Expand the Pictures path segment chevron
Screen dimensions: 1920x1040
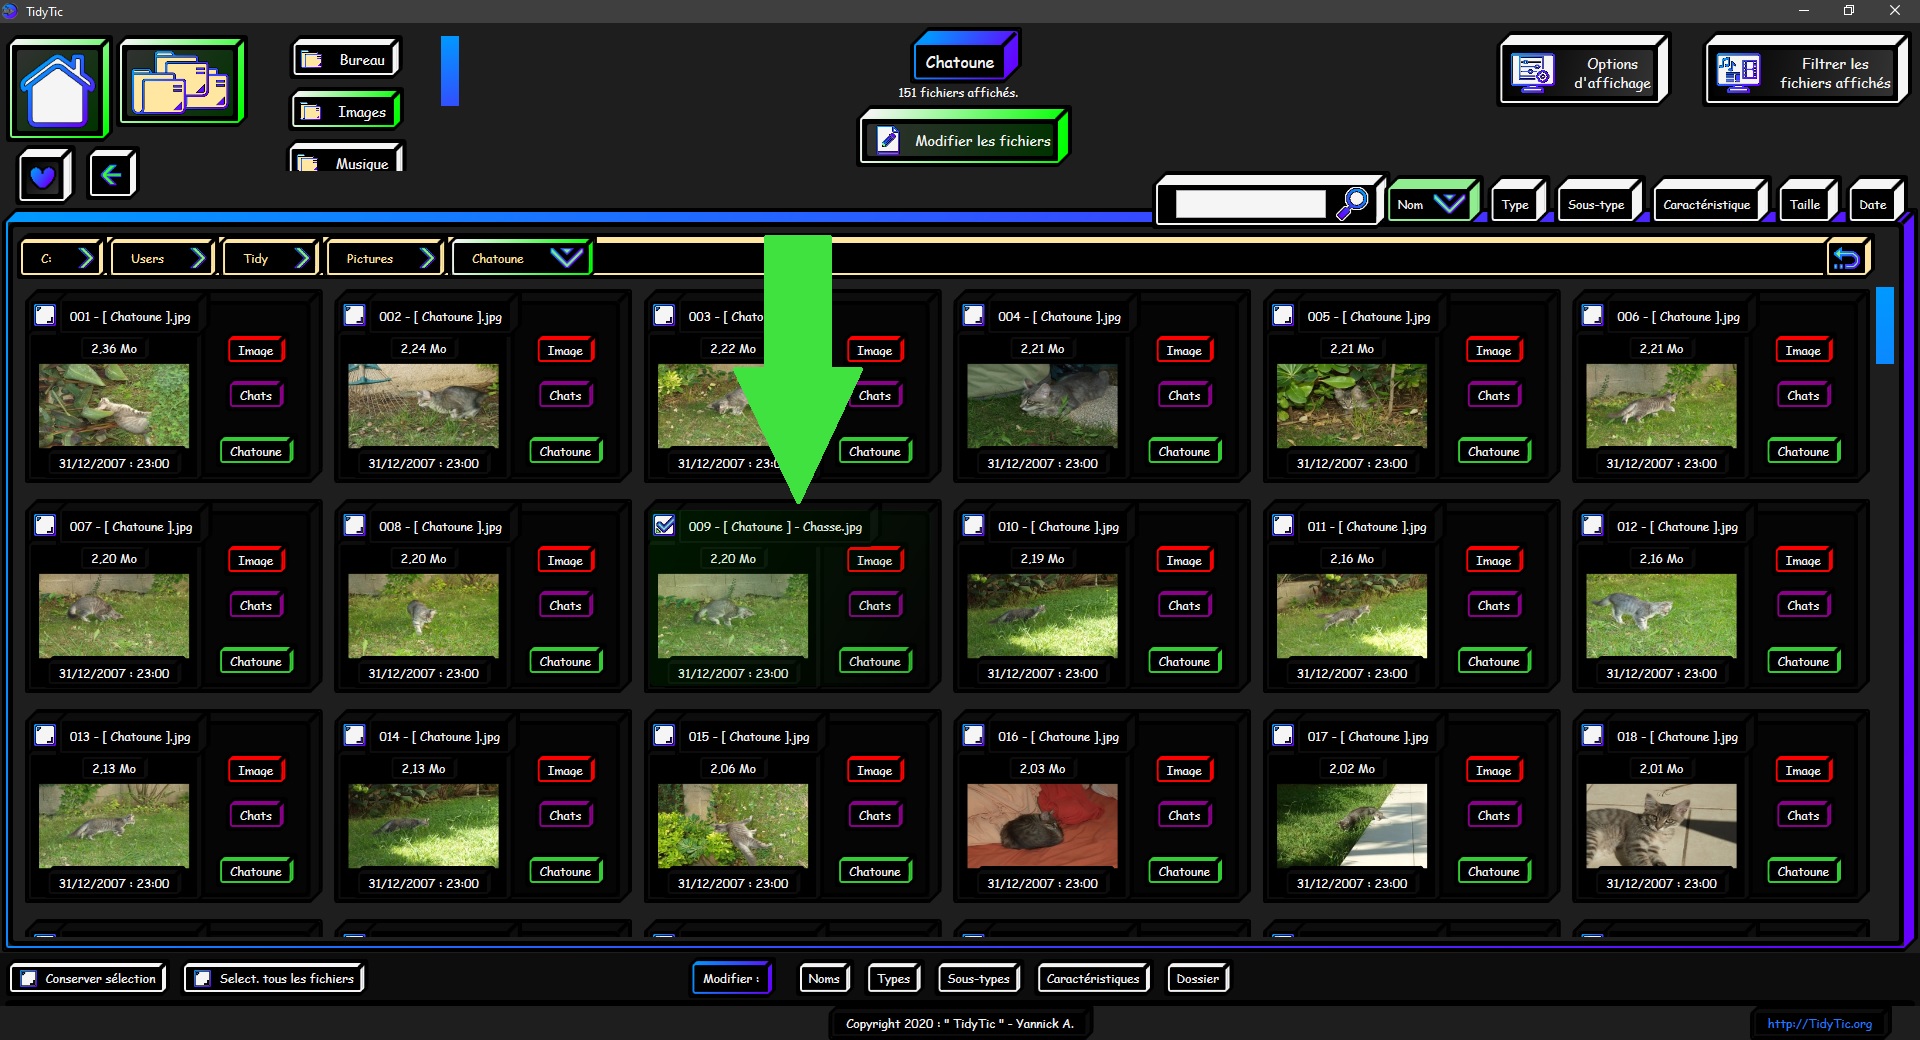(x=427, y=258)
